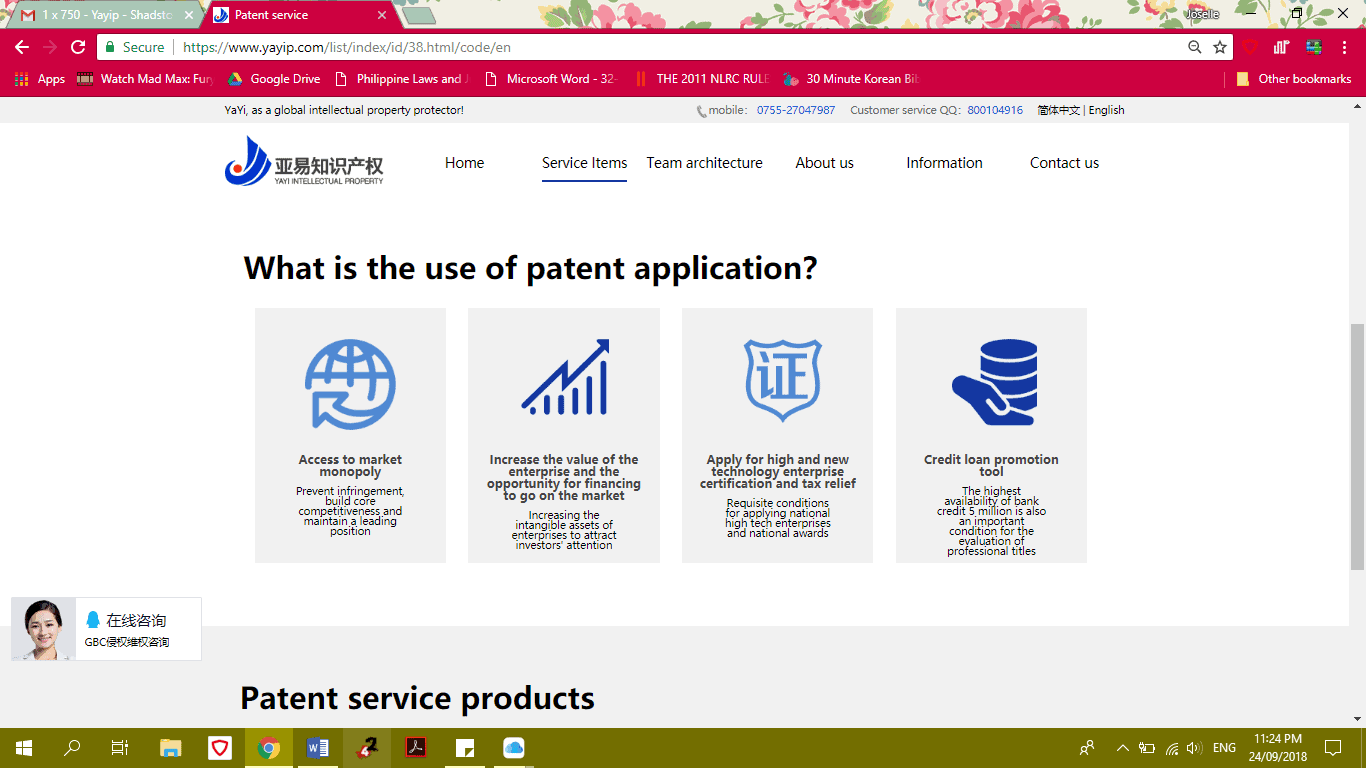1366x768 pixels.
Task: Click the globe market monopoly icon
Action: (350, 385)
